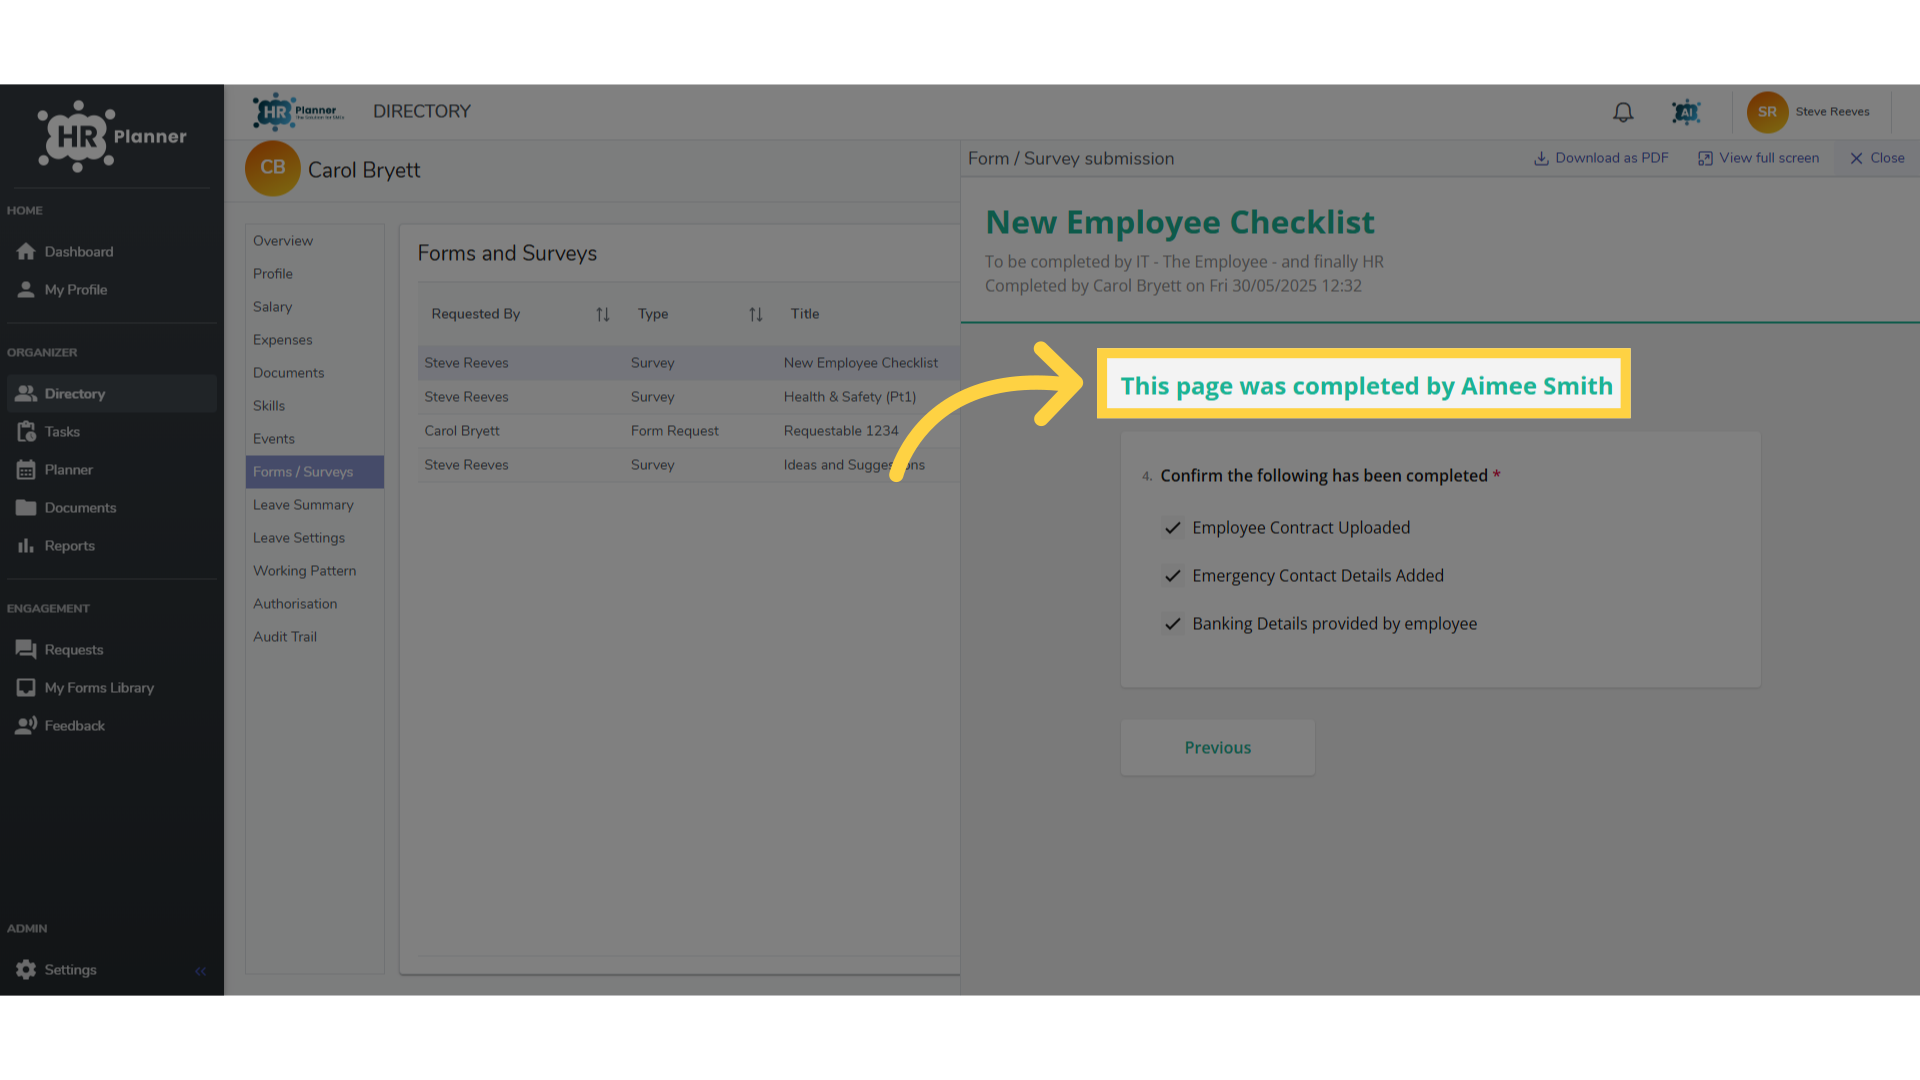Open the Authorisation section

(314, 603)
